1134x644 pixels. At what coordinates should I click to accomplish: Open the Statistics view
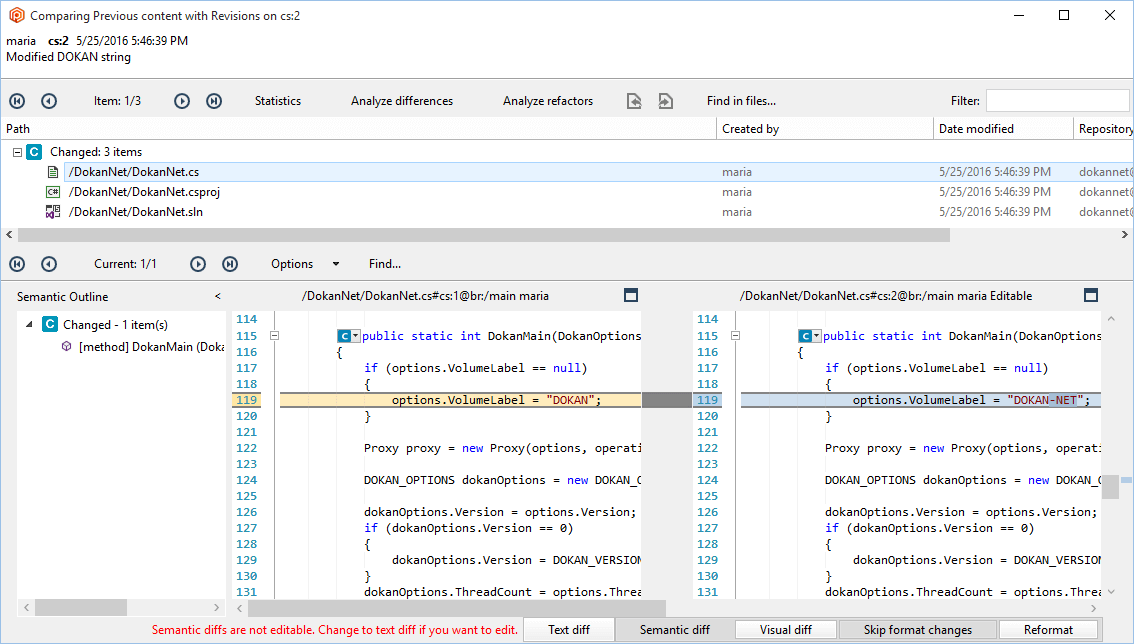click(278, 101)
